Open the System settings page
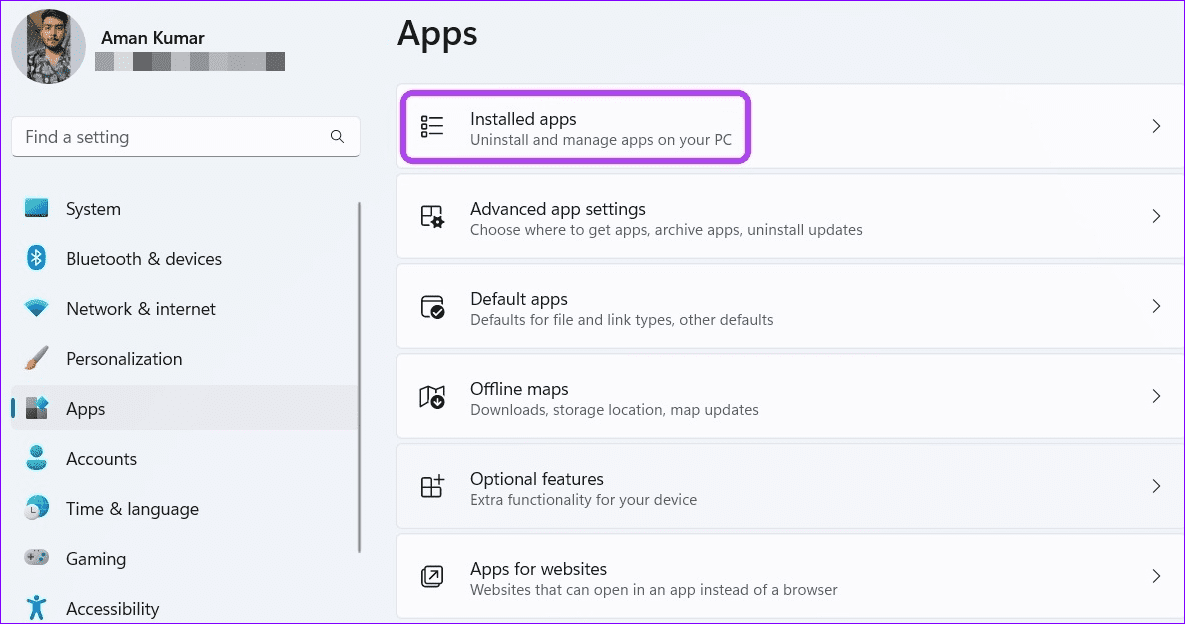Image resolution: width=1185 pixels, height=624 pixels. point(93,208)
